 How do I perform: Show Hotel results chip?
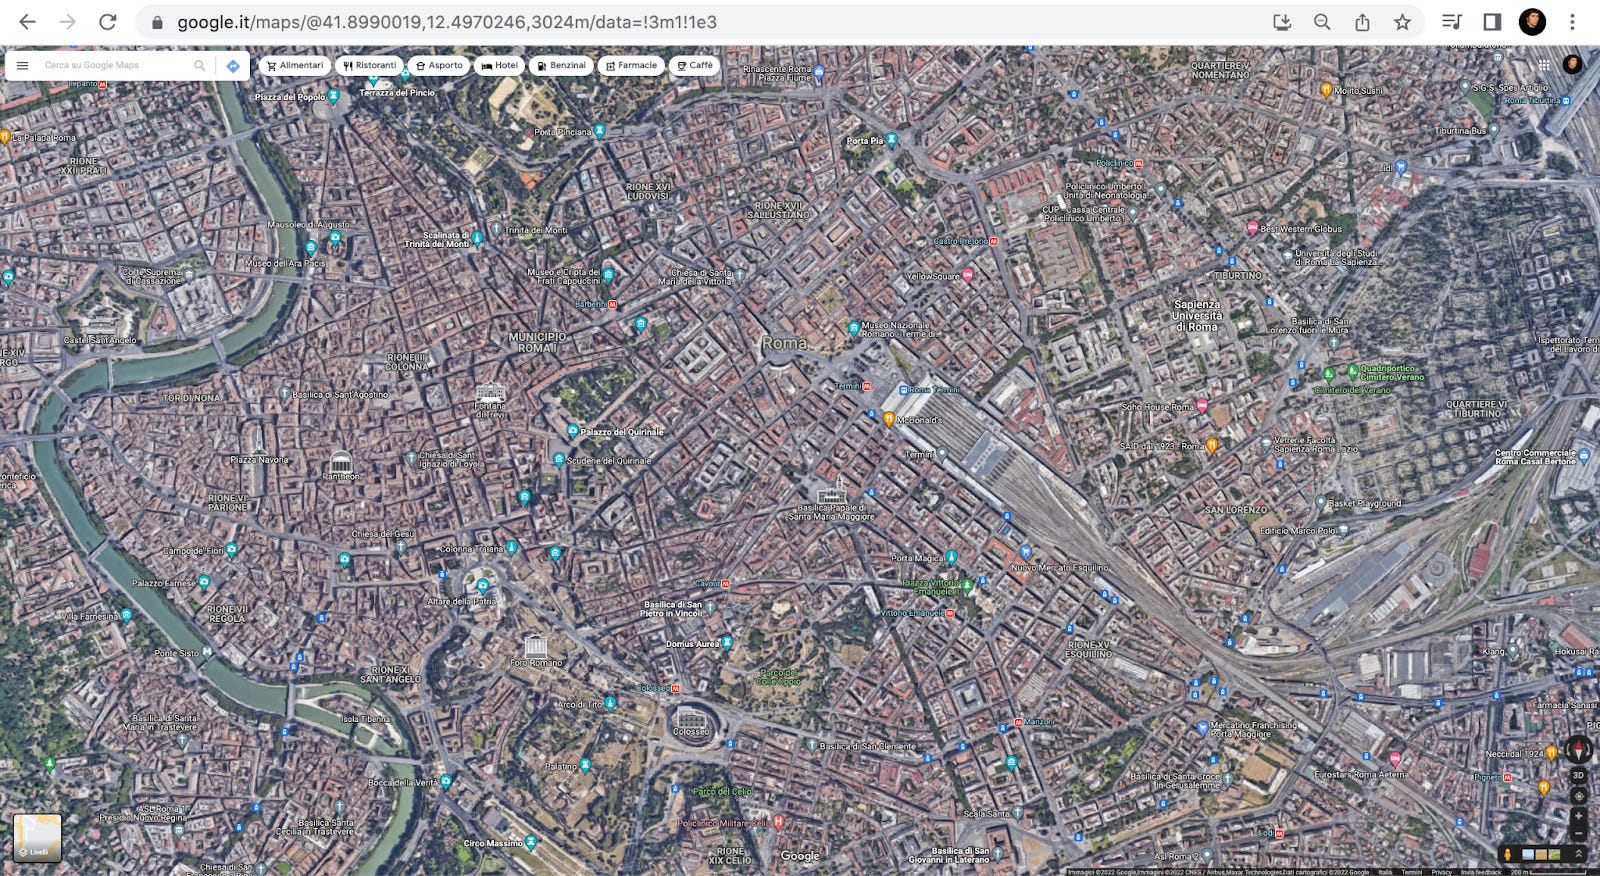(x=499, y=66)
